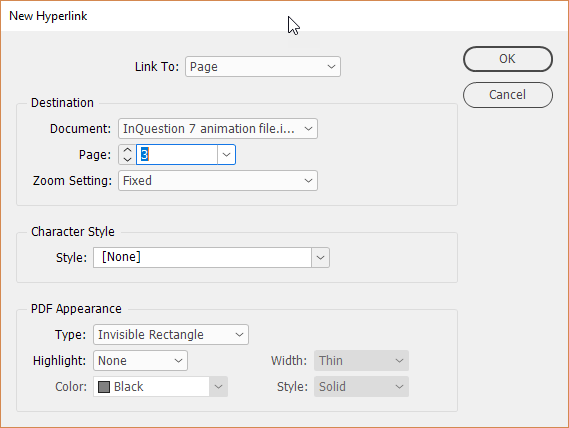This screenshot has height=428, width=569.
Task: Open the Zoom Setting dropdown showing Fixed
Action: pos(218,180)
